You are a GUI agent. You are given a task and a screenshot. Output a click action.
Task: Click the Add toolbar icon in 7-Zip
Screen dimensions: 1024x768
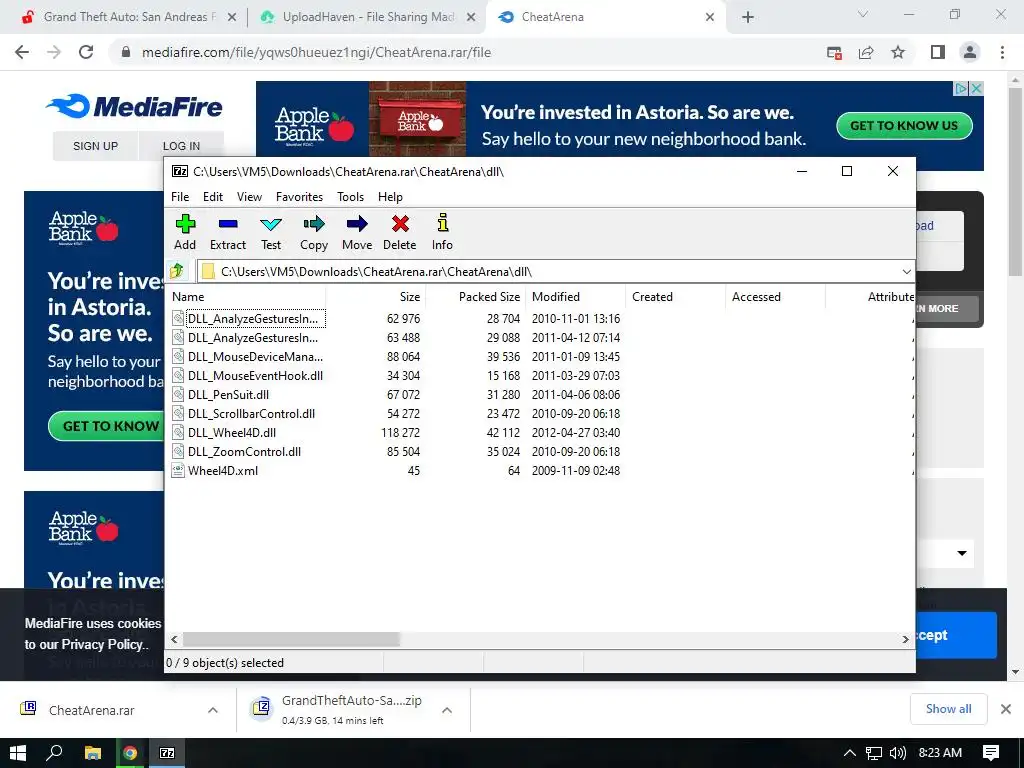185,232
